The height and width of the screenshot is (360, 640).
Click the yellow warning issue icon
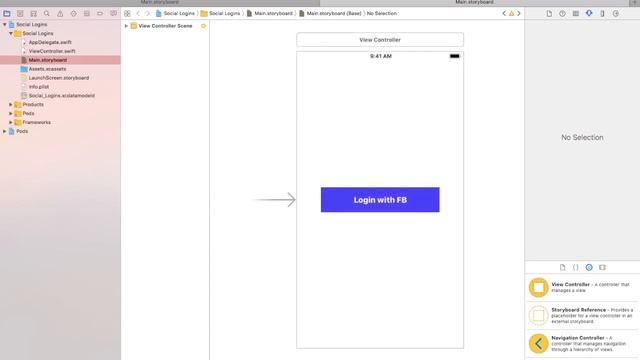coord(511,13)
